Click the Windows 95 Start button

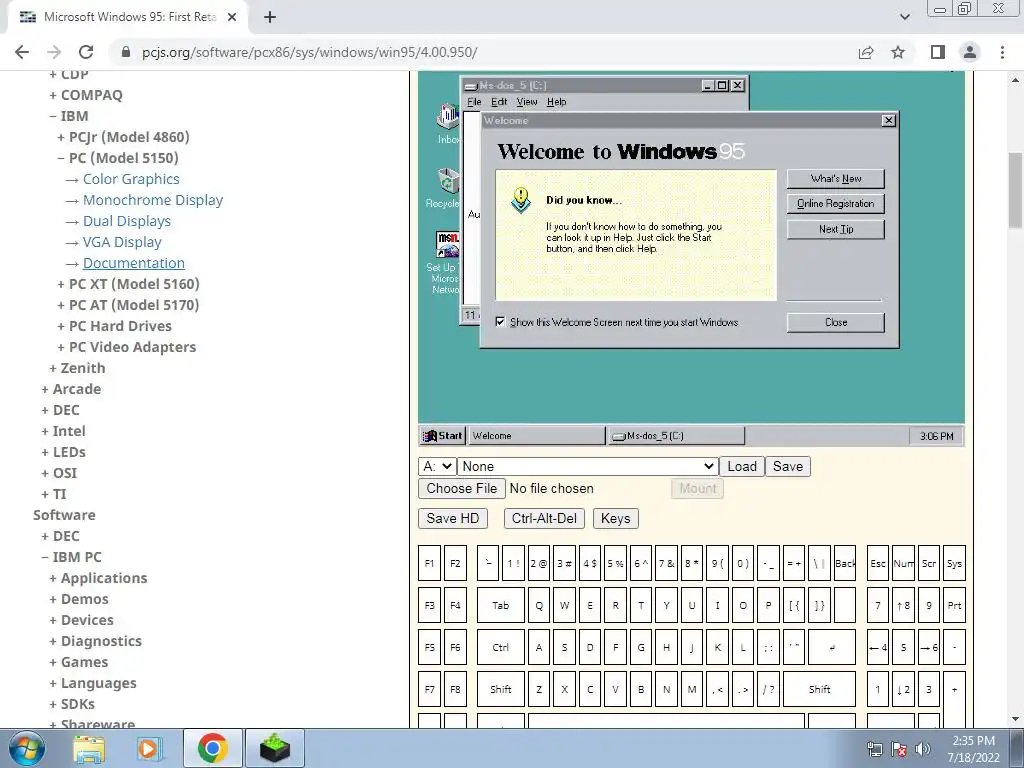coord(442,436)
